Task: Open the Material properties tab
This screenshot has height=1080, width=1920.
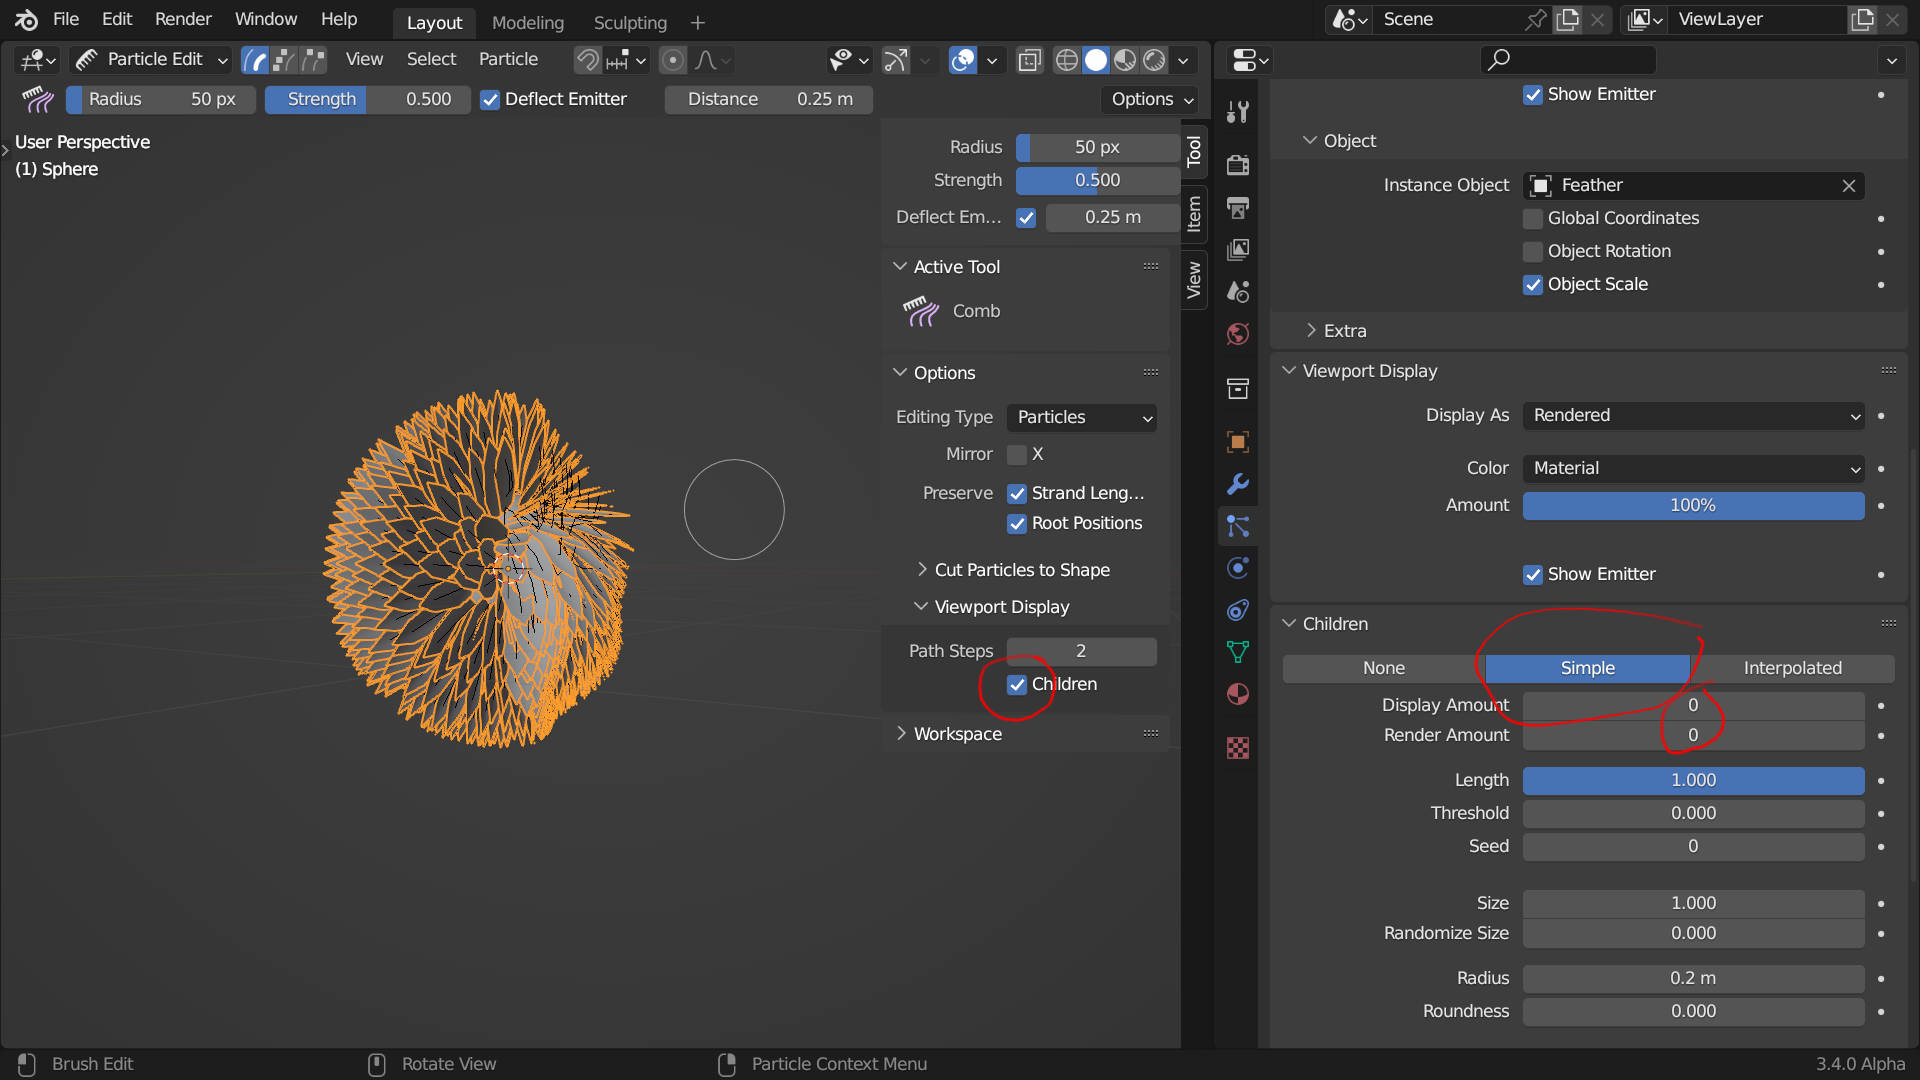Action: pos(1237,693)
